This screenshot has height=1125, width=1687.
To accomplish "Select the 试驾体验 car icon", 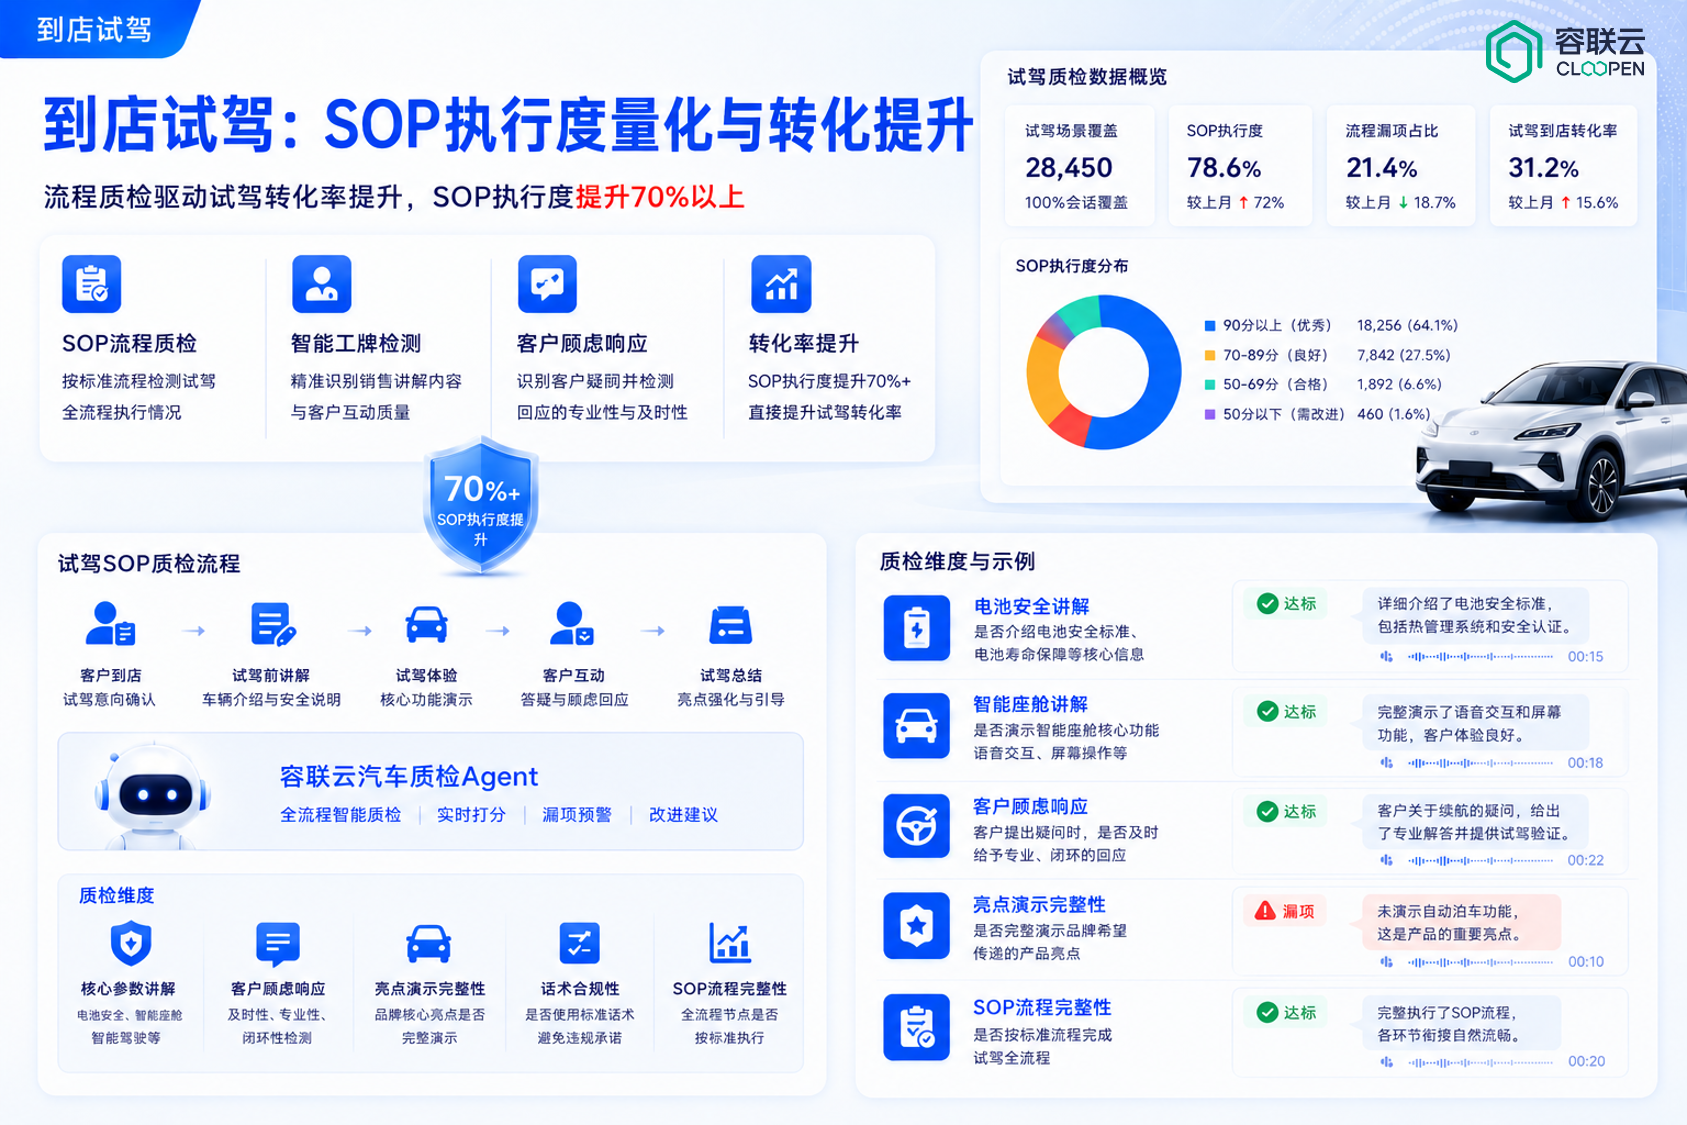I will pyautogui.click(x=426, y=624).
